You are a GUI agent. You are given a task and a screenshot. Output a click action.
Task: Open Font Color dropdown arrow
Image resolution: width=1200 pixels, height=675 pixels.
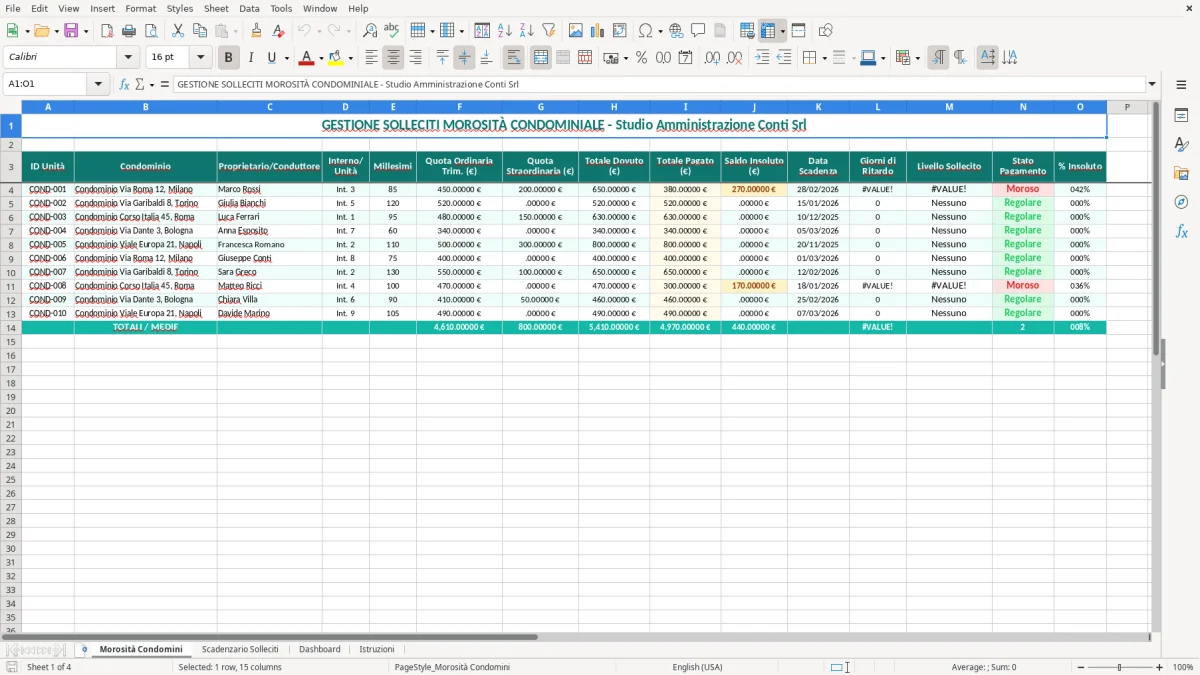pyautogui.click(x=321, y=58)
